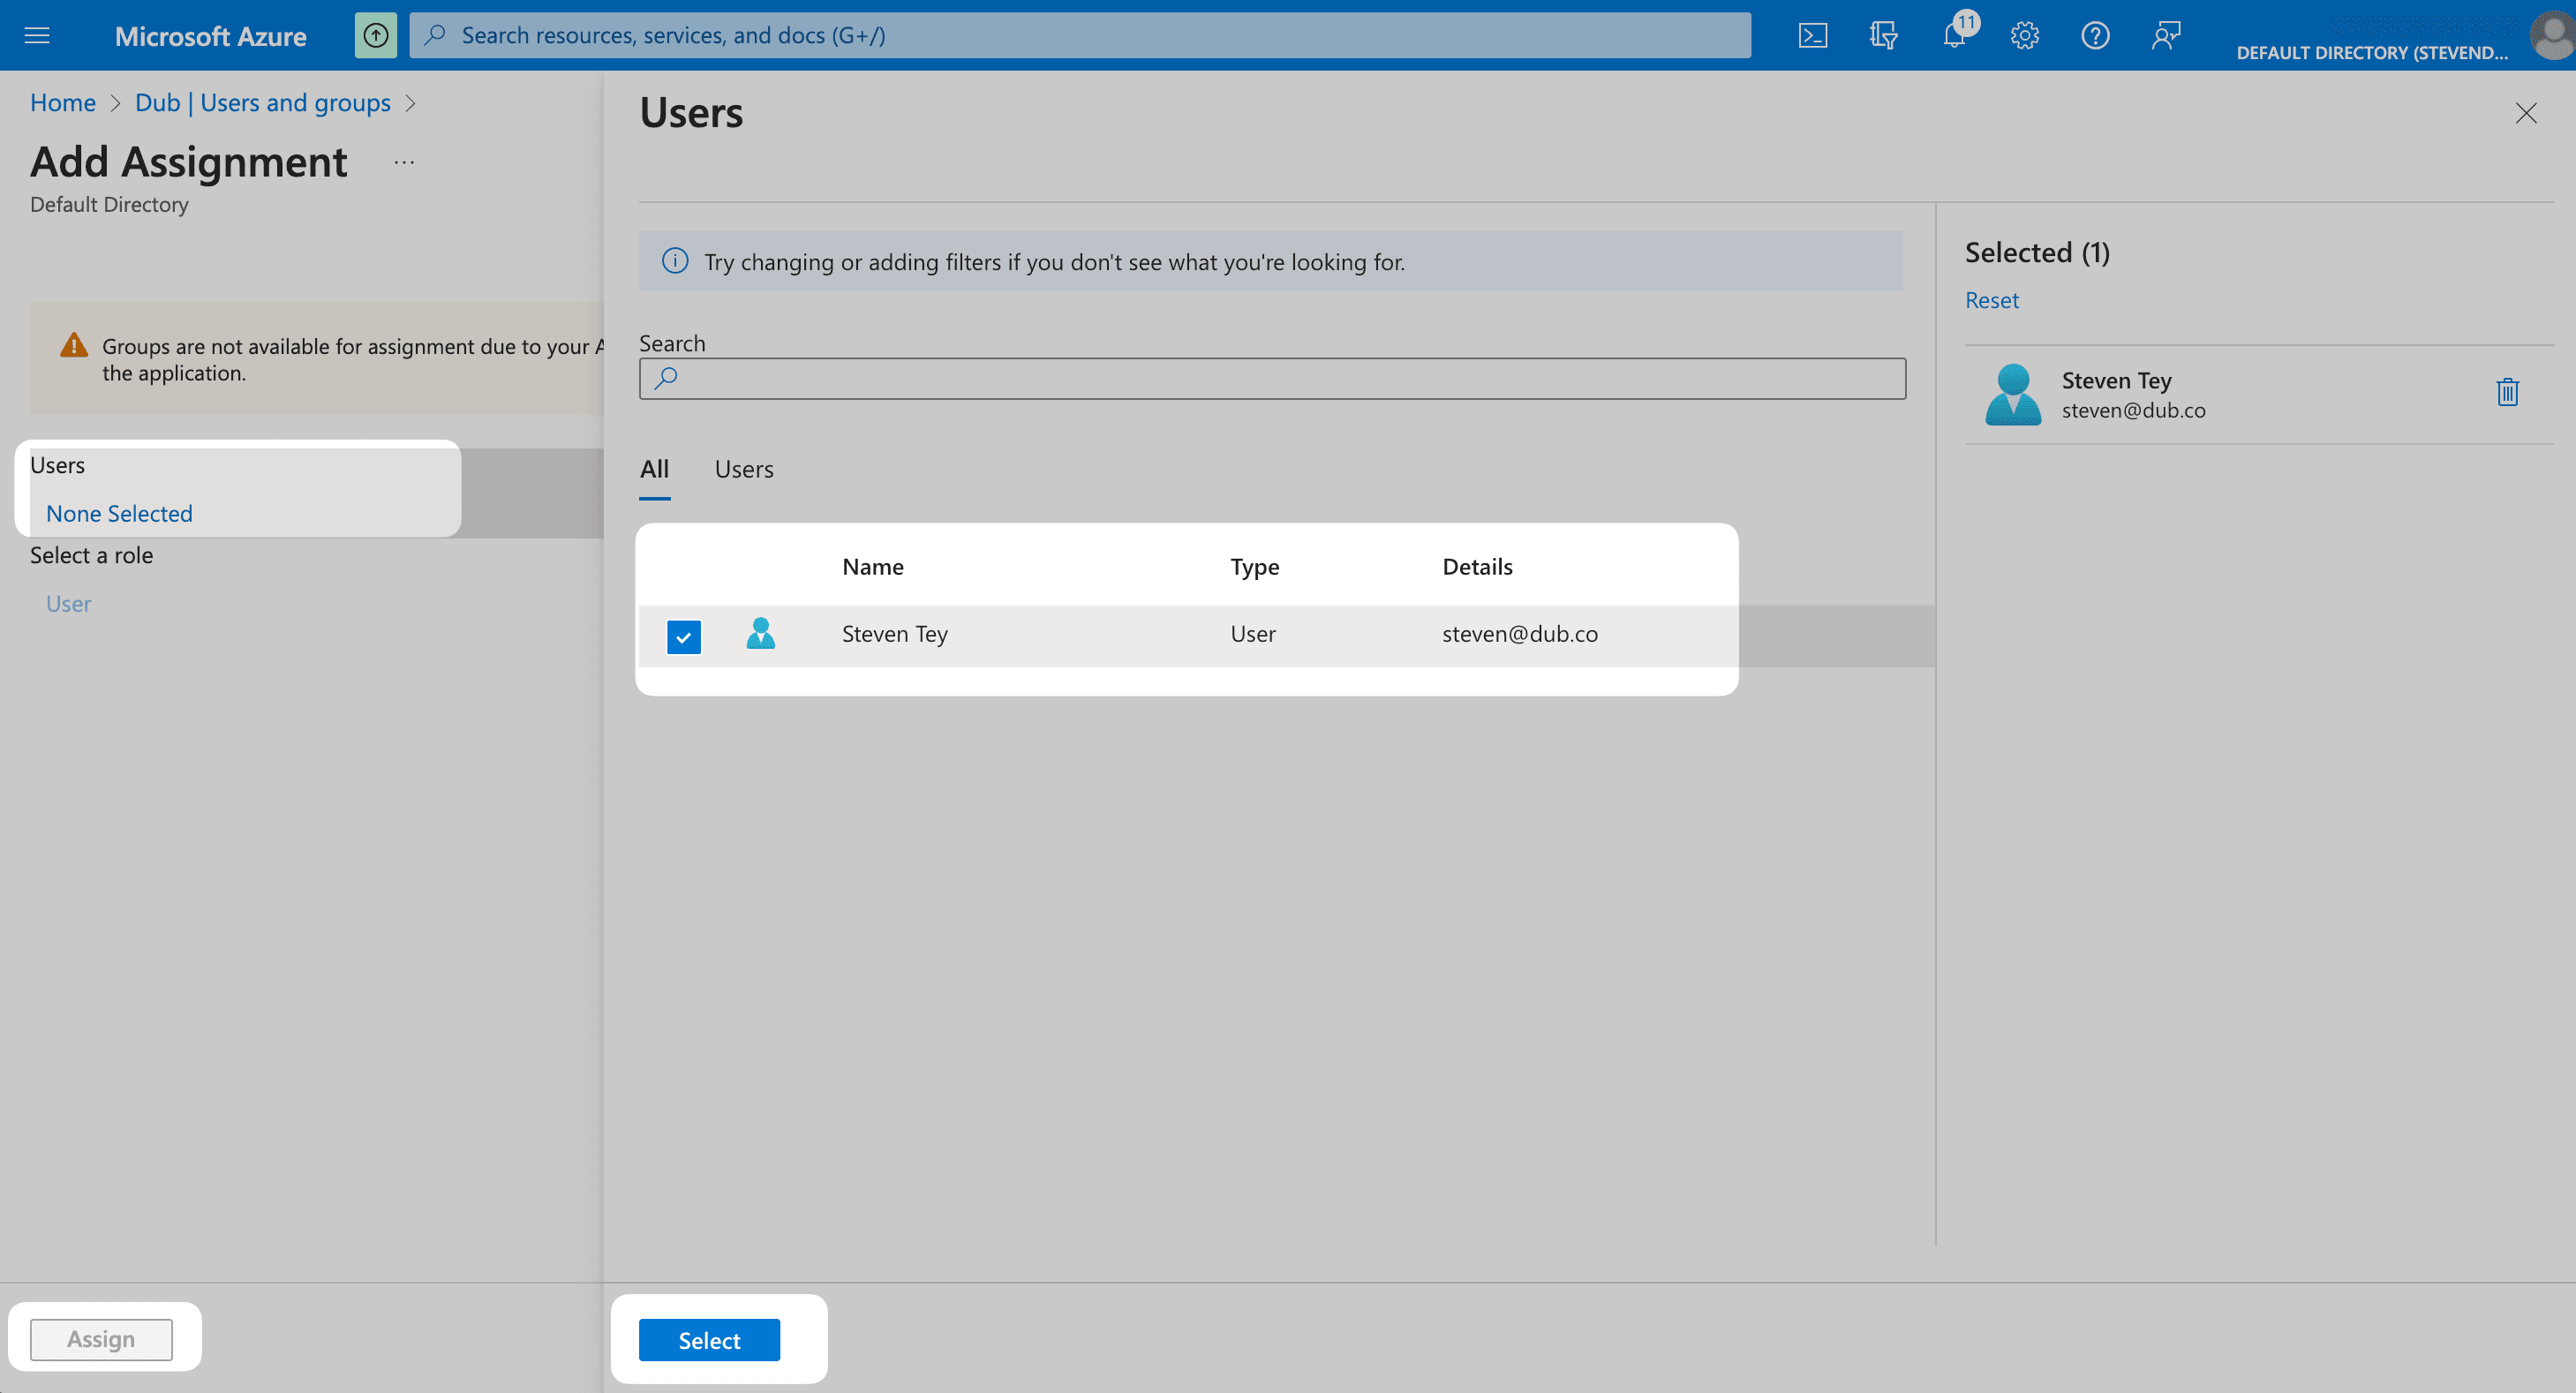Remove Steven Tey using the trash icon

pos(2507,391)
